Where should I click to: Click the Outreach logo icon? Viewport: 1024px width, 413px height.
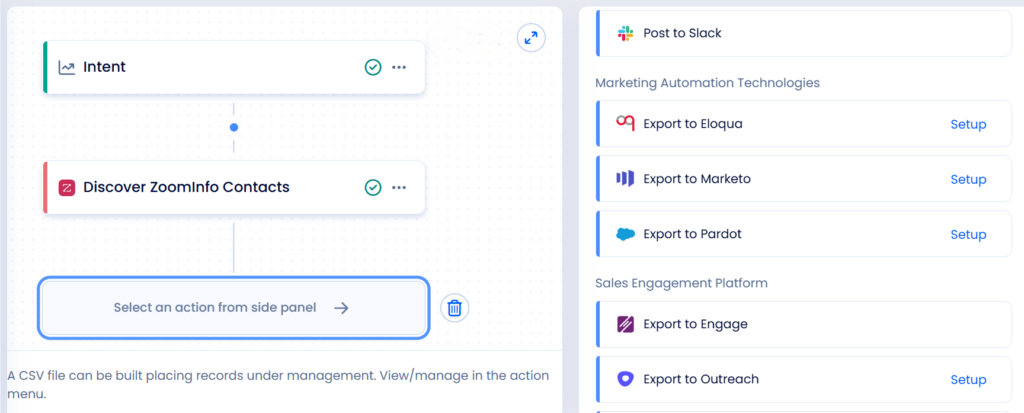pos(625,379)
